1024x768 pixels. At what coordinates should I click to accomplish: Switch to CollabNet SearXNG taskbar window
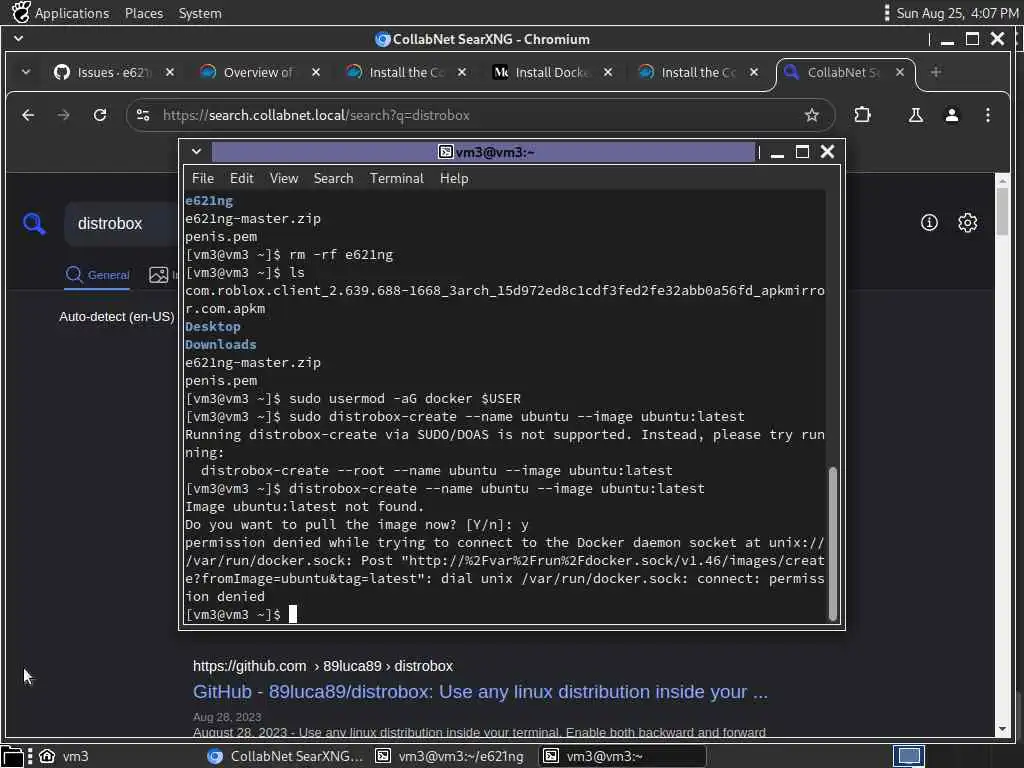pos(285,756)
